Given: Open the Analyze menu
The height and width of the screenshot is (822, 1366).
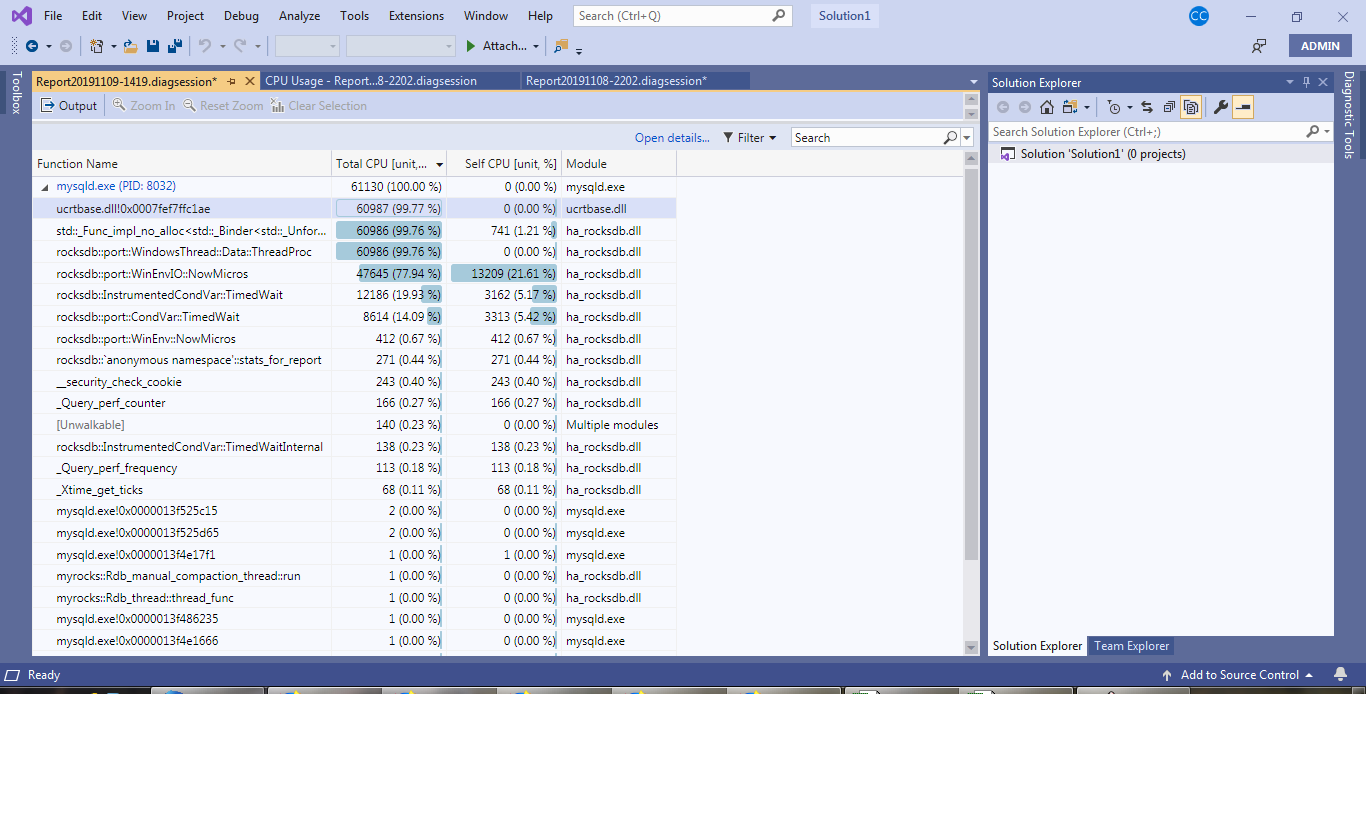Looking at the screenshot, I should tap(299, 16).
